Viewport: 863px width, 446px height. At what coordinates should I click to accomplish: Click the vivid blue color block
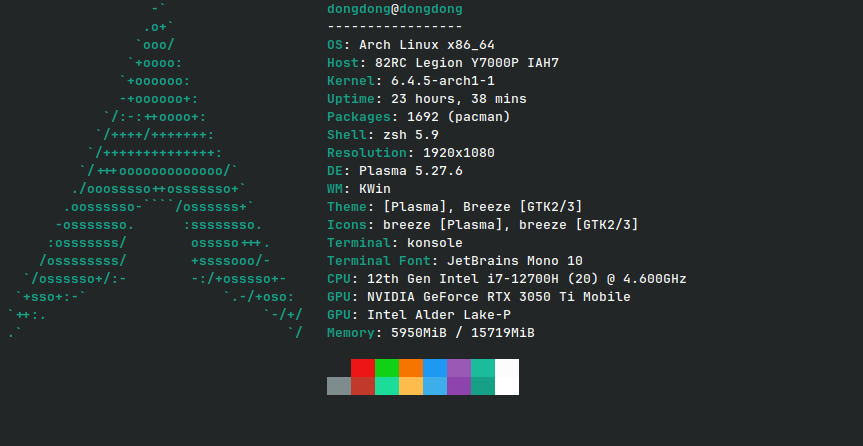(x=435, y=368)
